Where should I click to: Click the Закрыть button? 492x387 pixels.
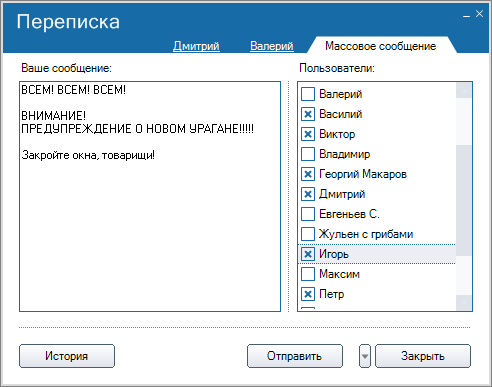pos(423,356)
